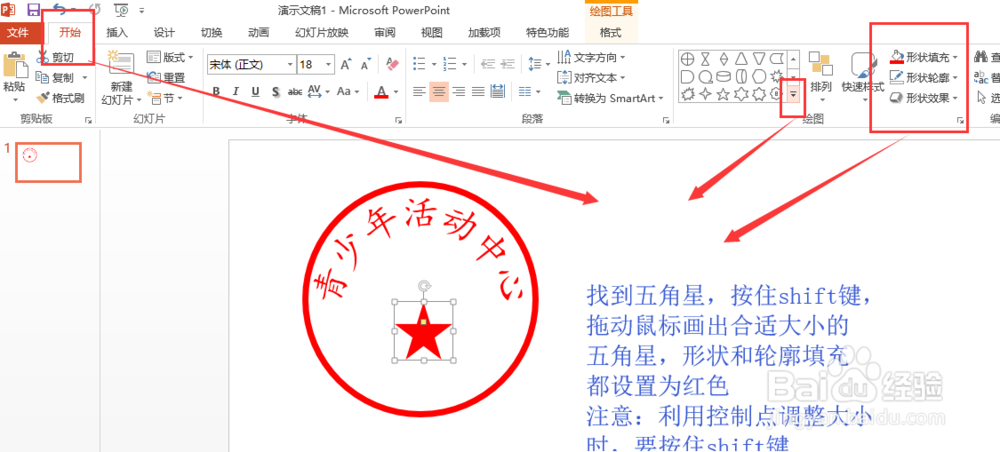
Task: Select the triangle extract shape in gallery
Action: (x=741, y=59)
